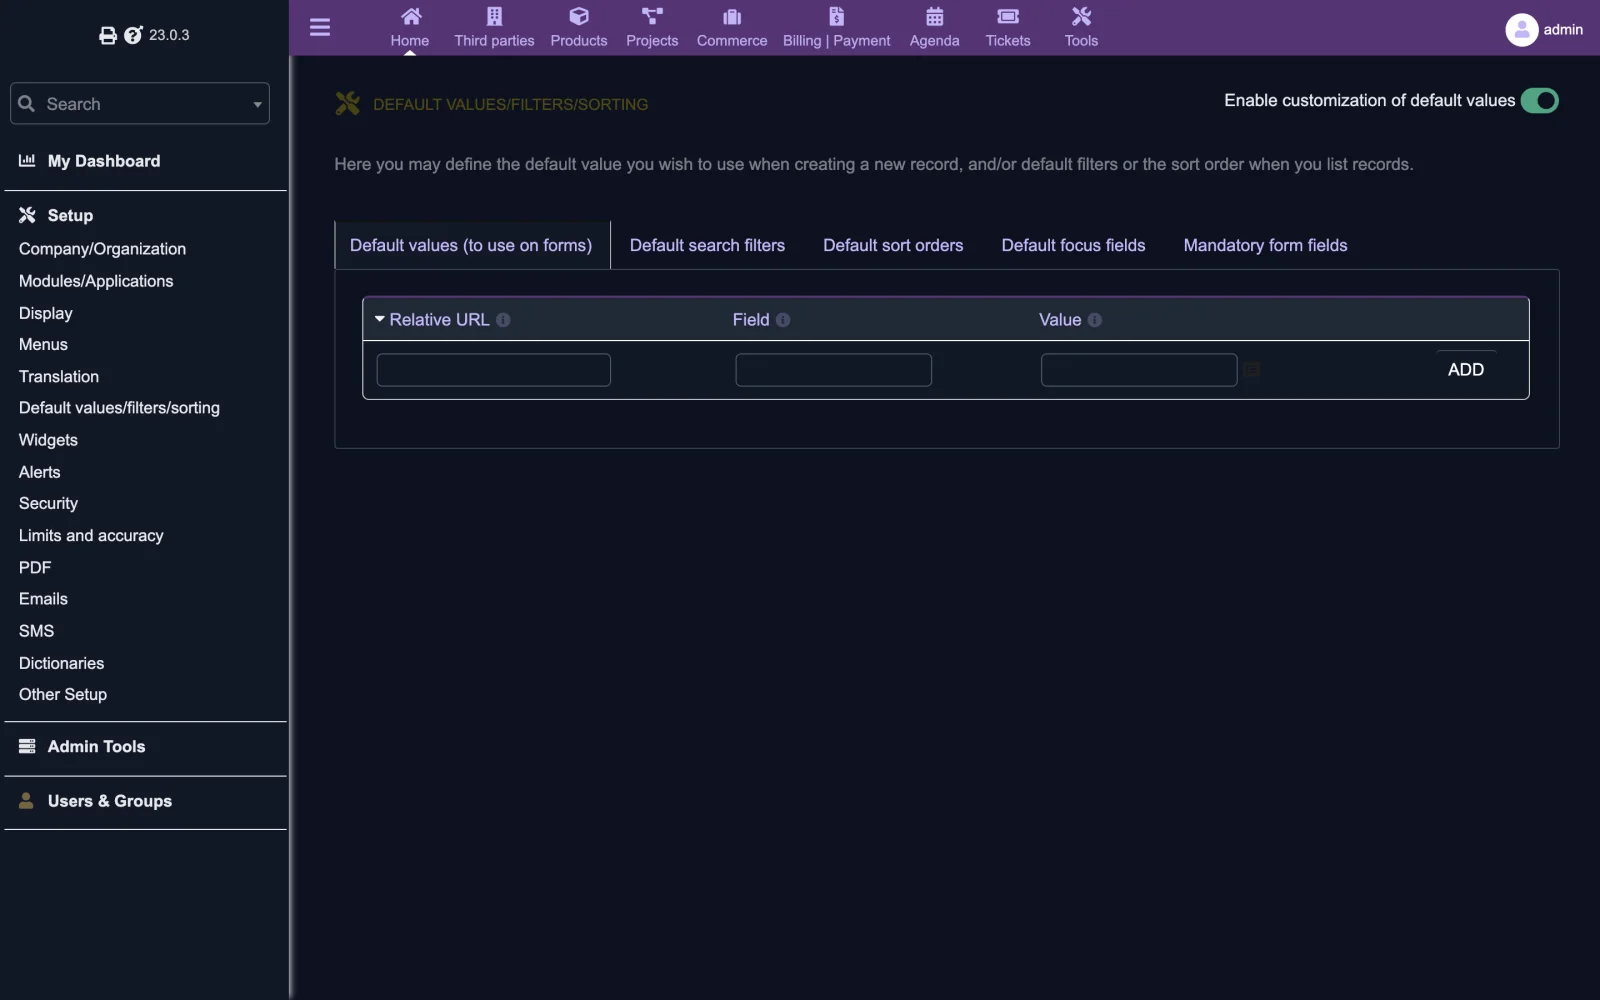Open Display setup page
This screenshot has height=1000, width=1600.
[x=46, y=313]
